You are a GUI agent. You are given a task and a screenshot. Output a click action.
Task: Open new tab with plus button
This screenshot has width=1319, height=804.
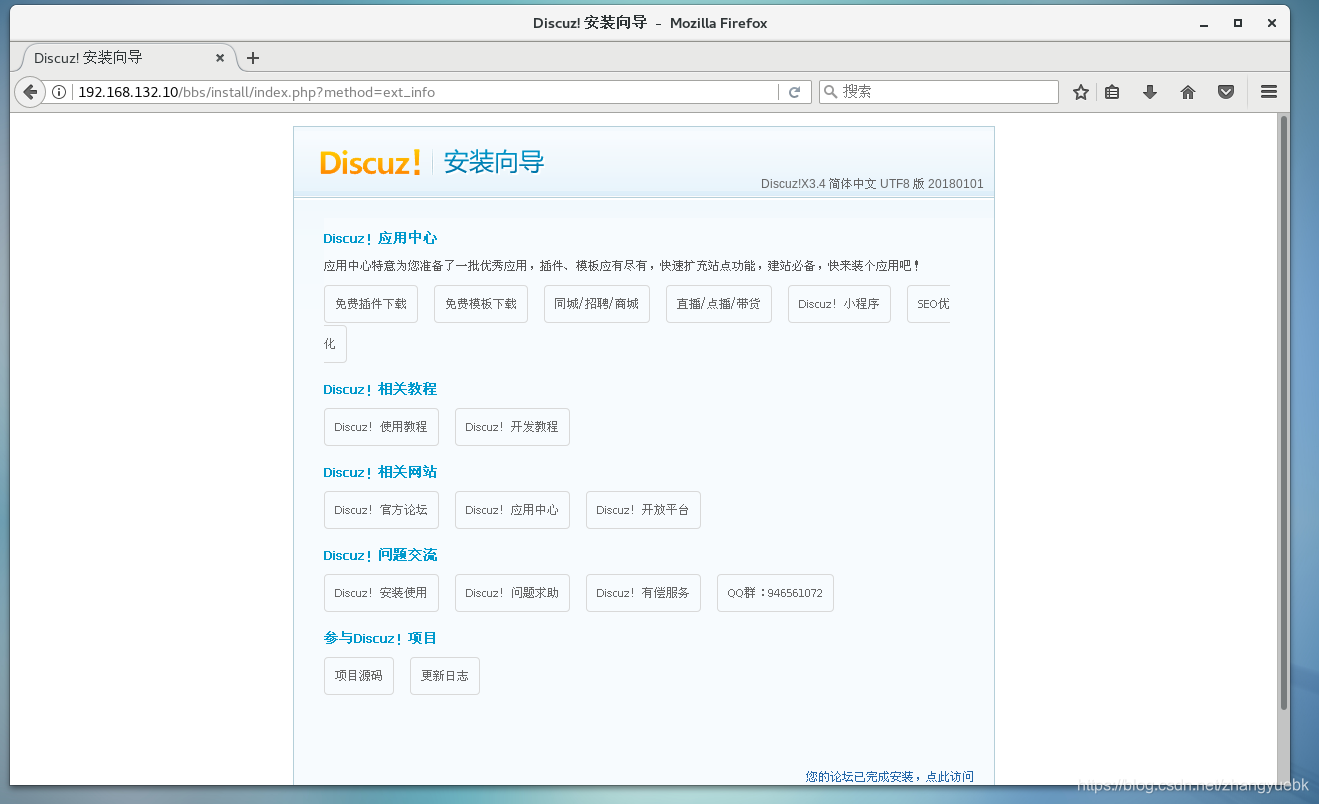[253, 58]
